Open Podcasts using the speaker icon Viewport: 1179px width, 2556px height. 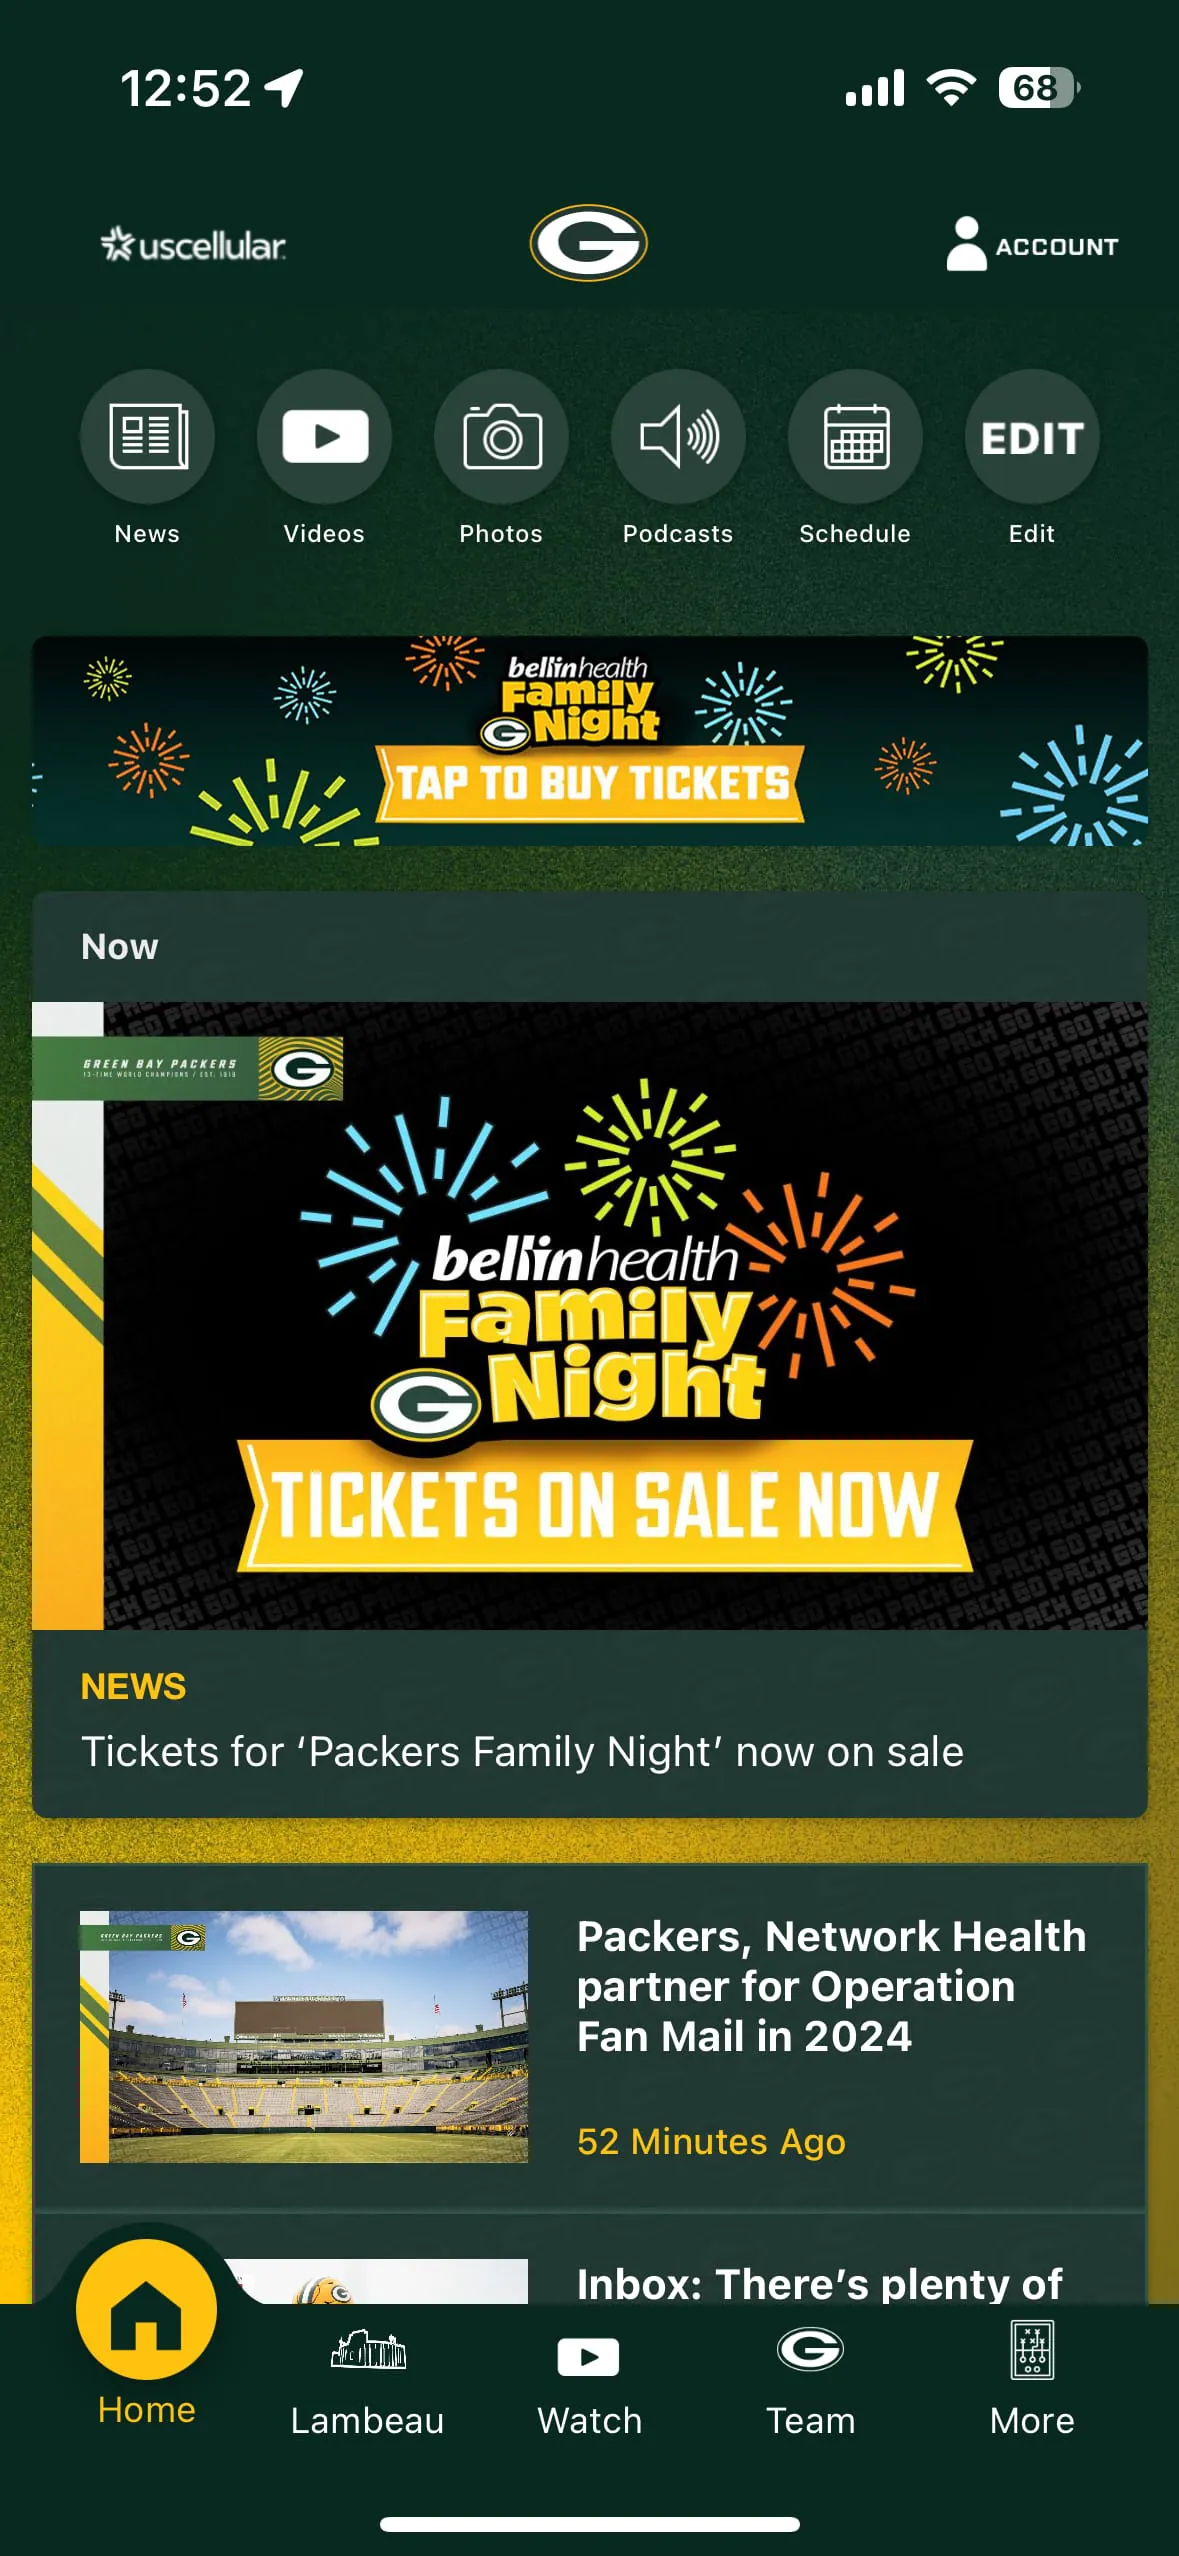pyautogui.click(x=678, y=437)
